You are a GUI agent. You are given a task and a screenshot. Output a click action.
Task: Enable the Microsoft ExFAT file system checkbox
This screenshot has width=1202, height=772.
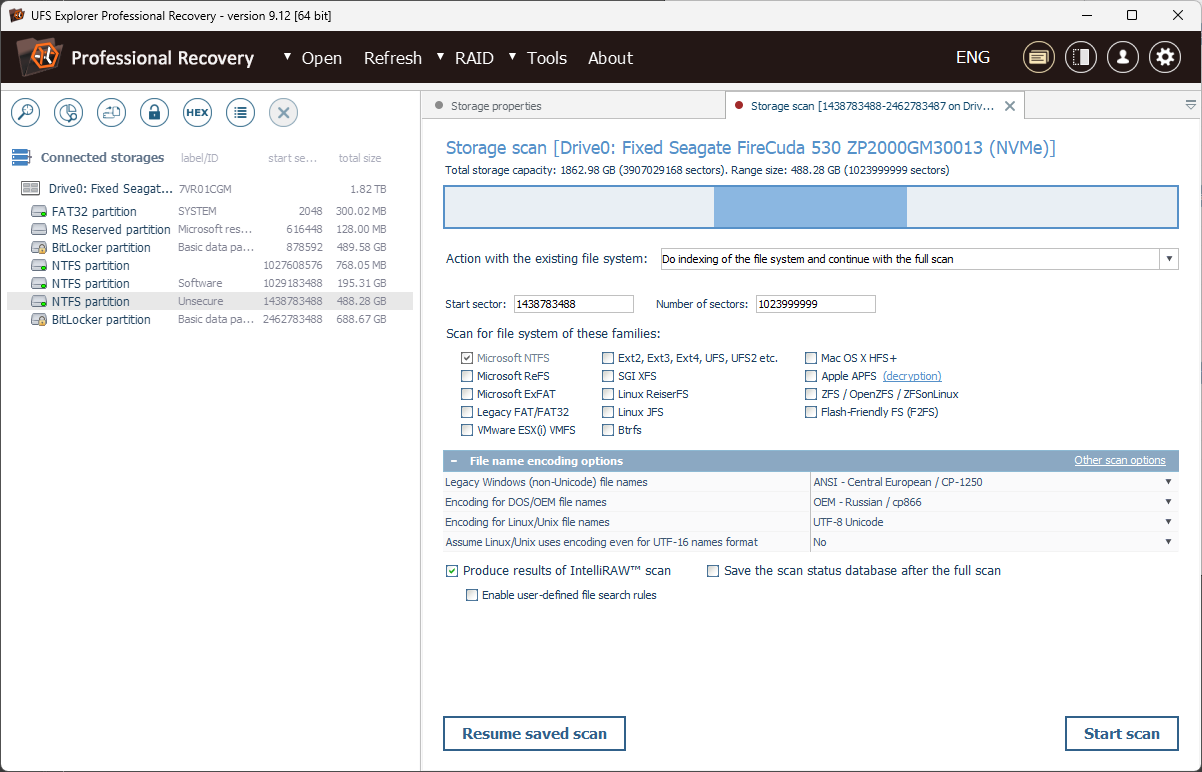click(x=466, y=393)
